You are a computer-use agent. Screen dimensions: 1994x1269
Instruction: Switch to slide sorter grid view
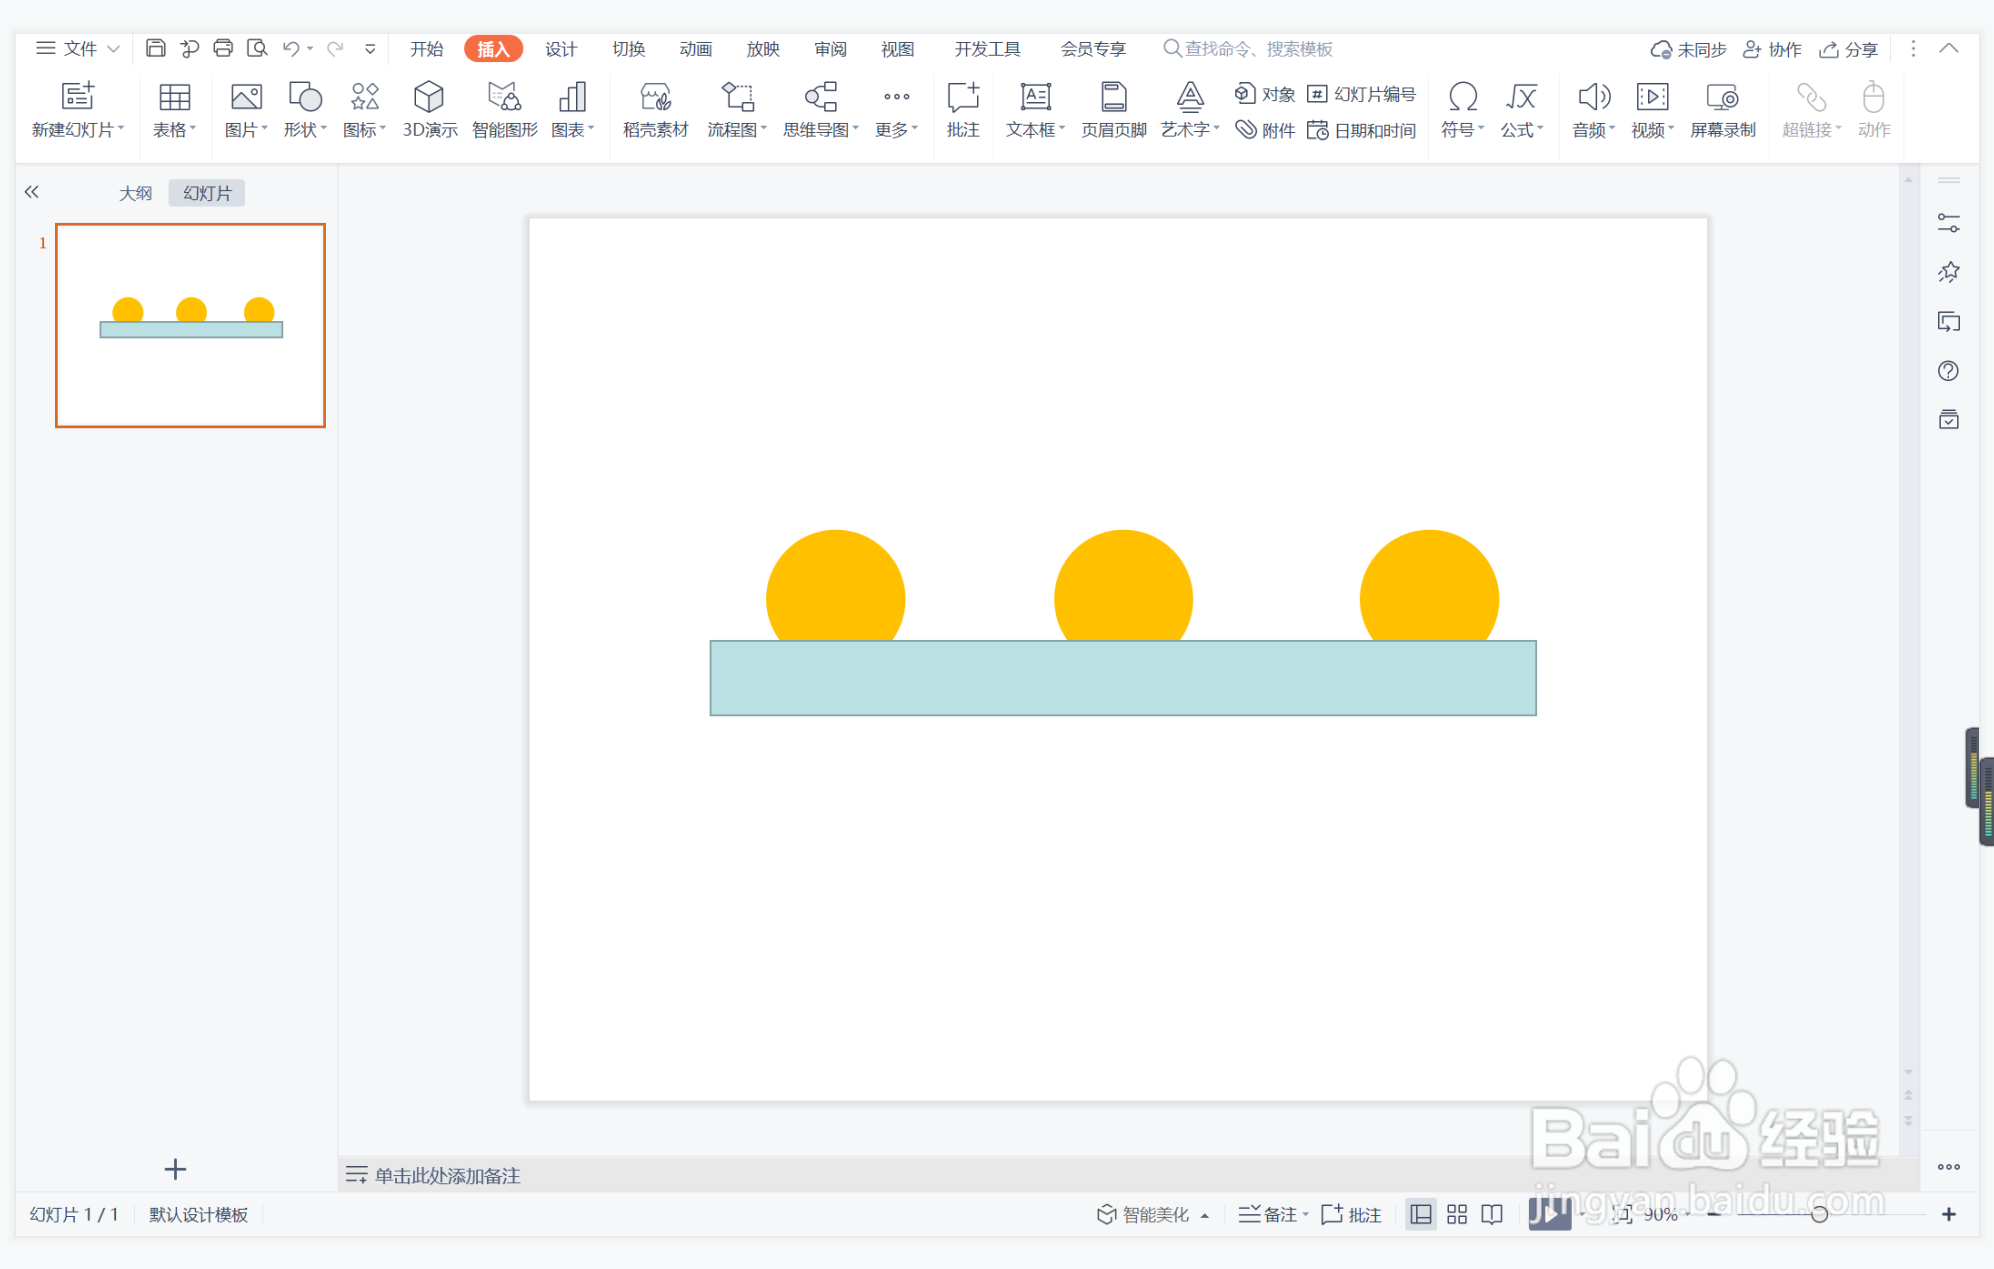click(x=1457, y=1214)
